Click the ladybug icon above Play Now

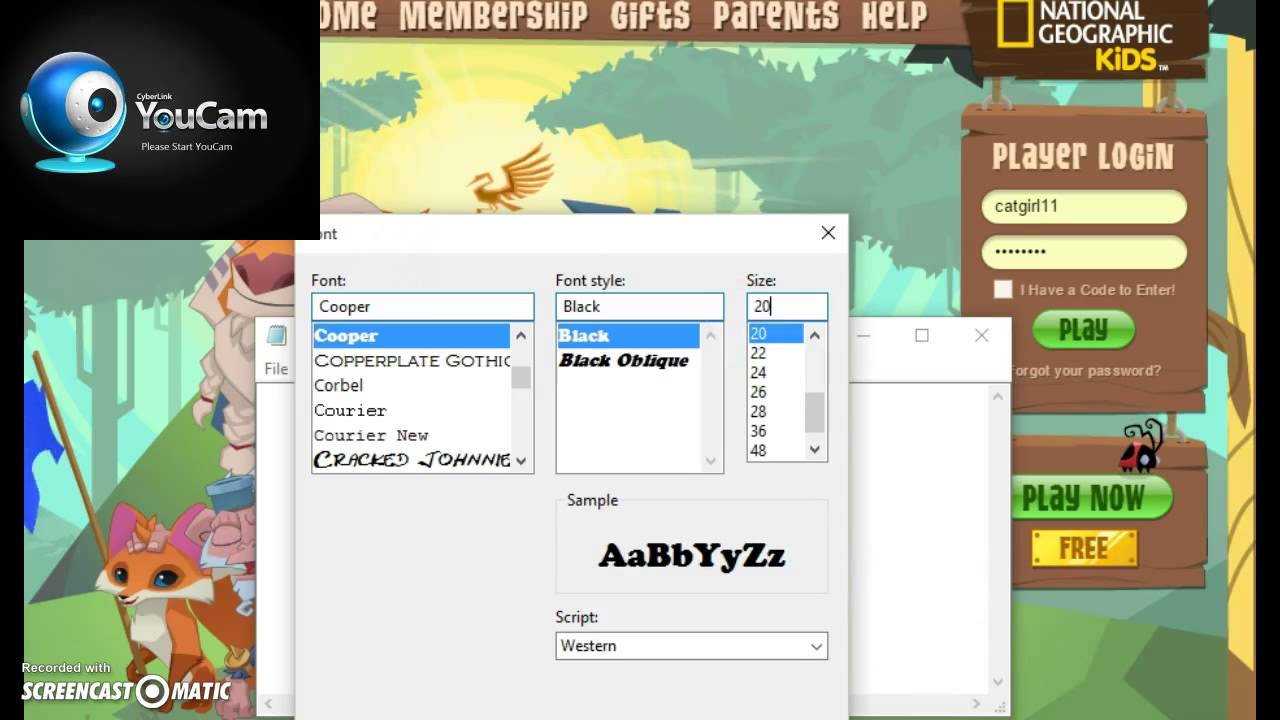coord(1142,447)
